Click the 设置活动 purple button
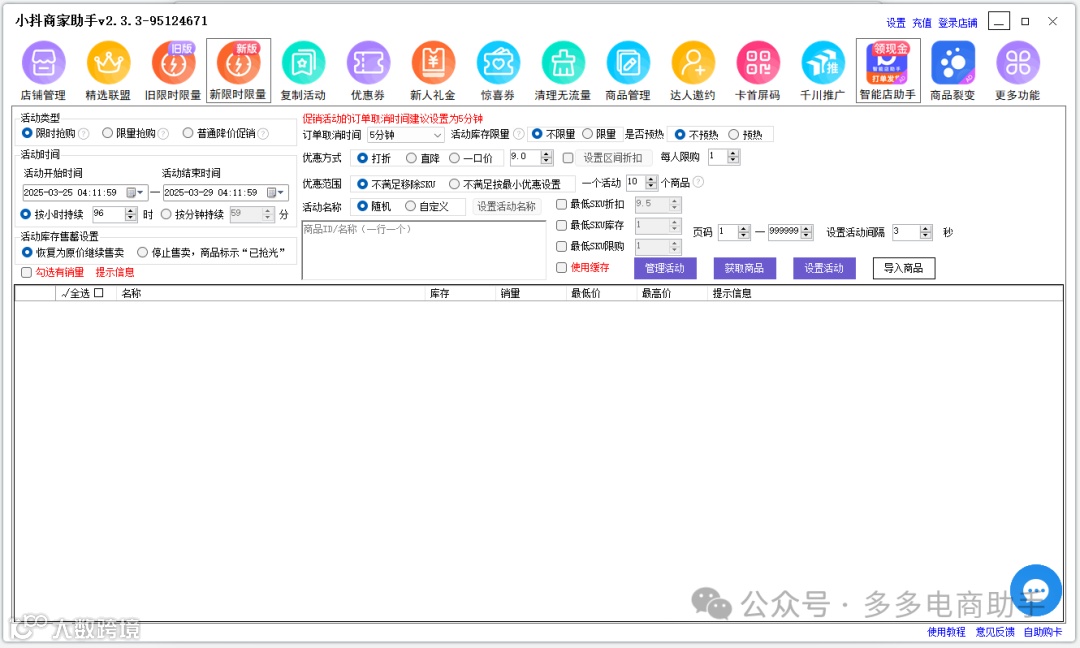This screenshot has width=1080, height=648. click(824, 269)
